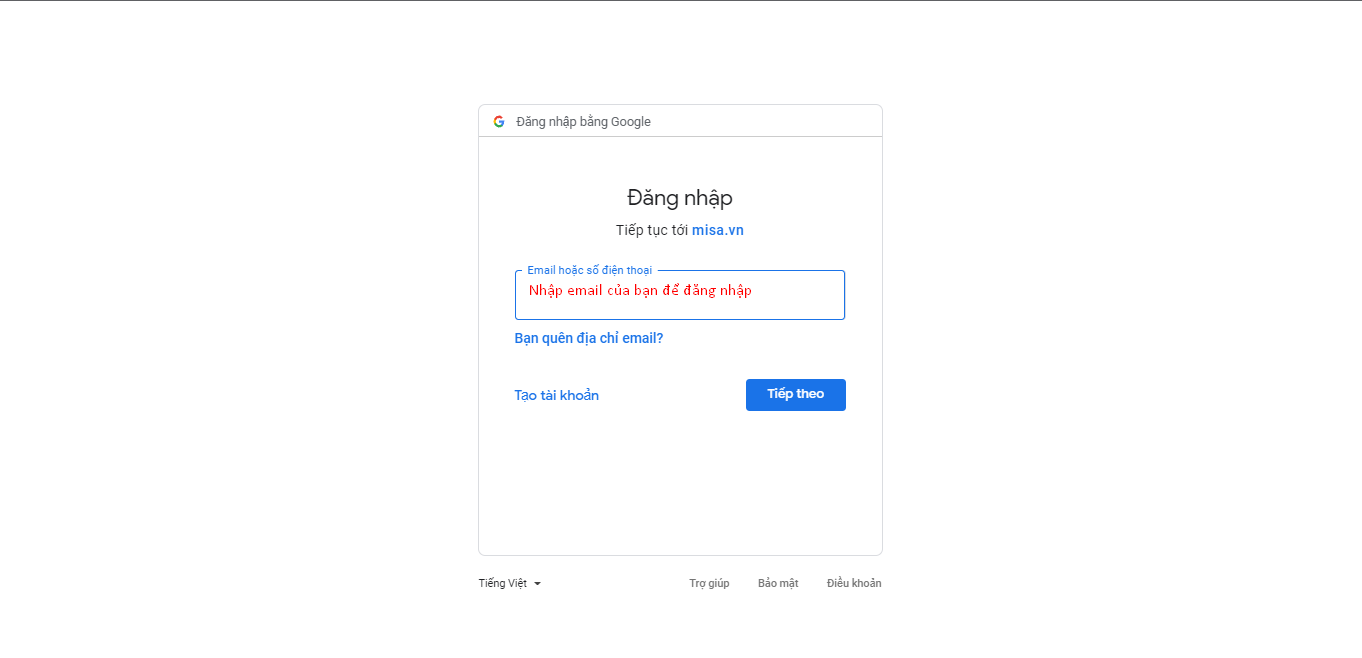The height and width of the screenshot is (658, 1362).
Task: Click the "Đăng nhập bằng Google" header text
Action: tap(583, 122)
